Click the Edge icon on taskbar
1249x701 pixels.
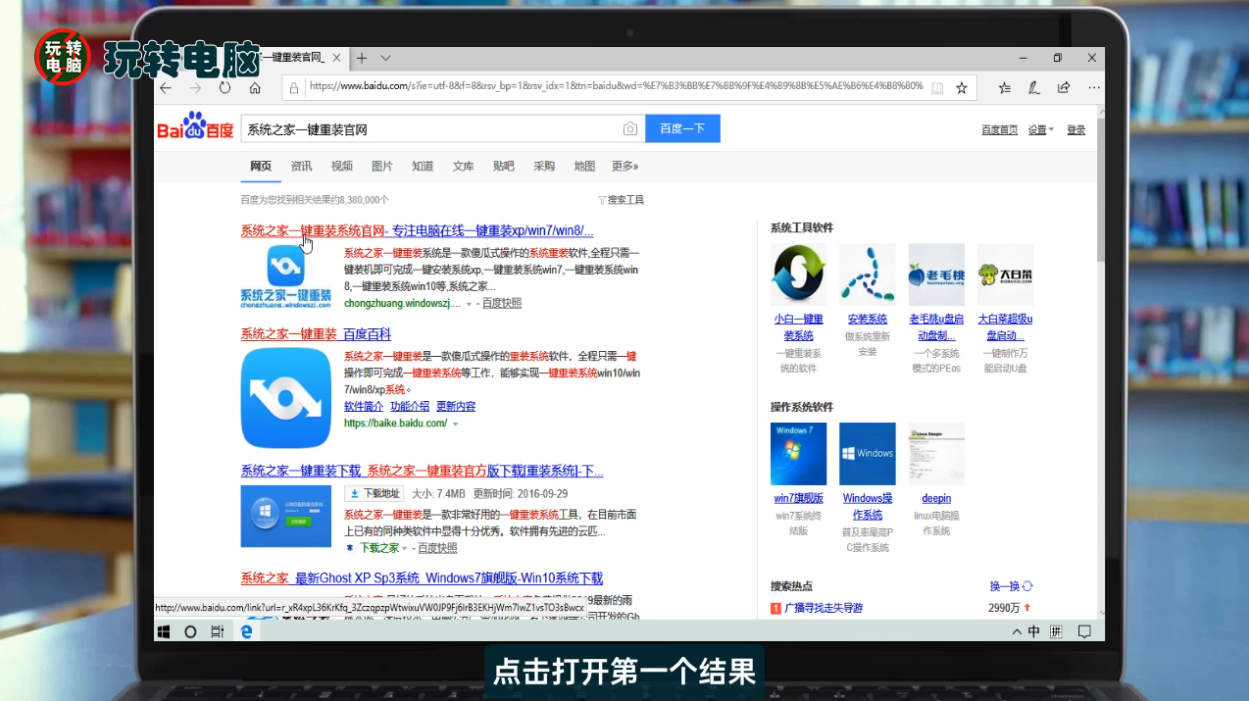[246, 632]
